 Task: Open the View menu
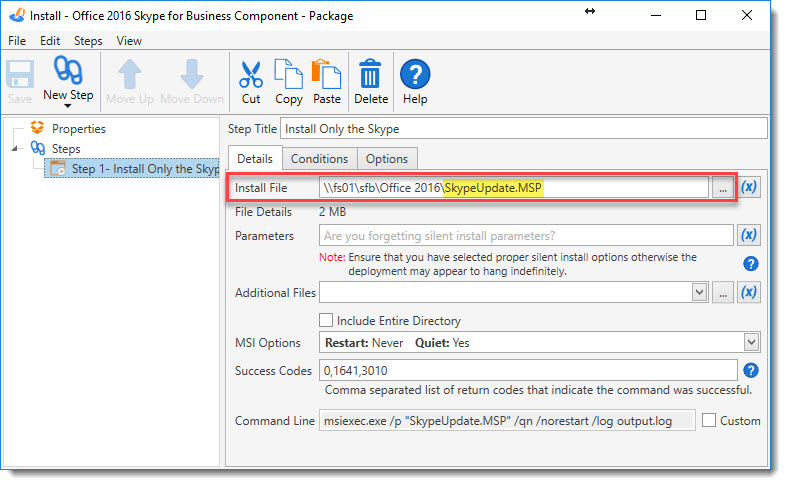coord(129,41)
